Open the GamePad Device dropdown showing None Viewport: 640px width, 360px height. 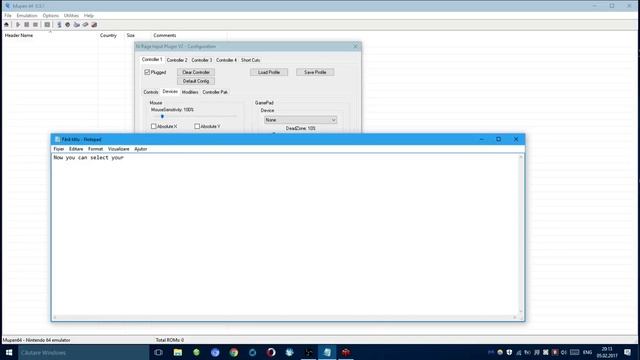pyautogui.click(x=300, y=120)
